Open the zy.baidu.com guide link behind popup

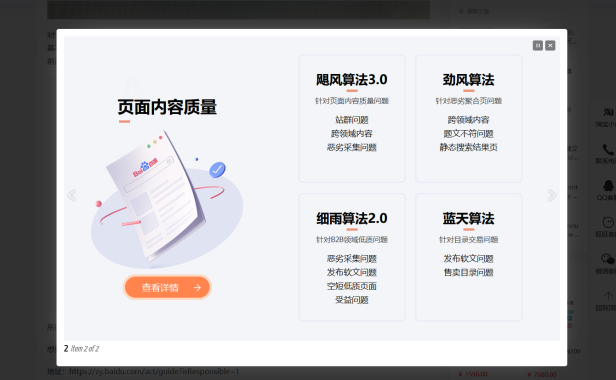[154, 371]
